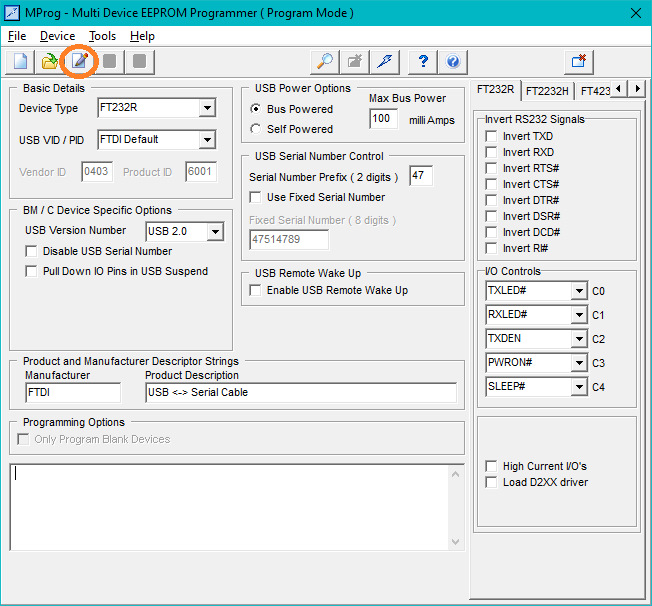Switch to the FT2232H tab
Viewport: 652px width, 606px height.
point(547,91)
